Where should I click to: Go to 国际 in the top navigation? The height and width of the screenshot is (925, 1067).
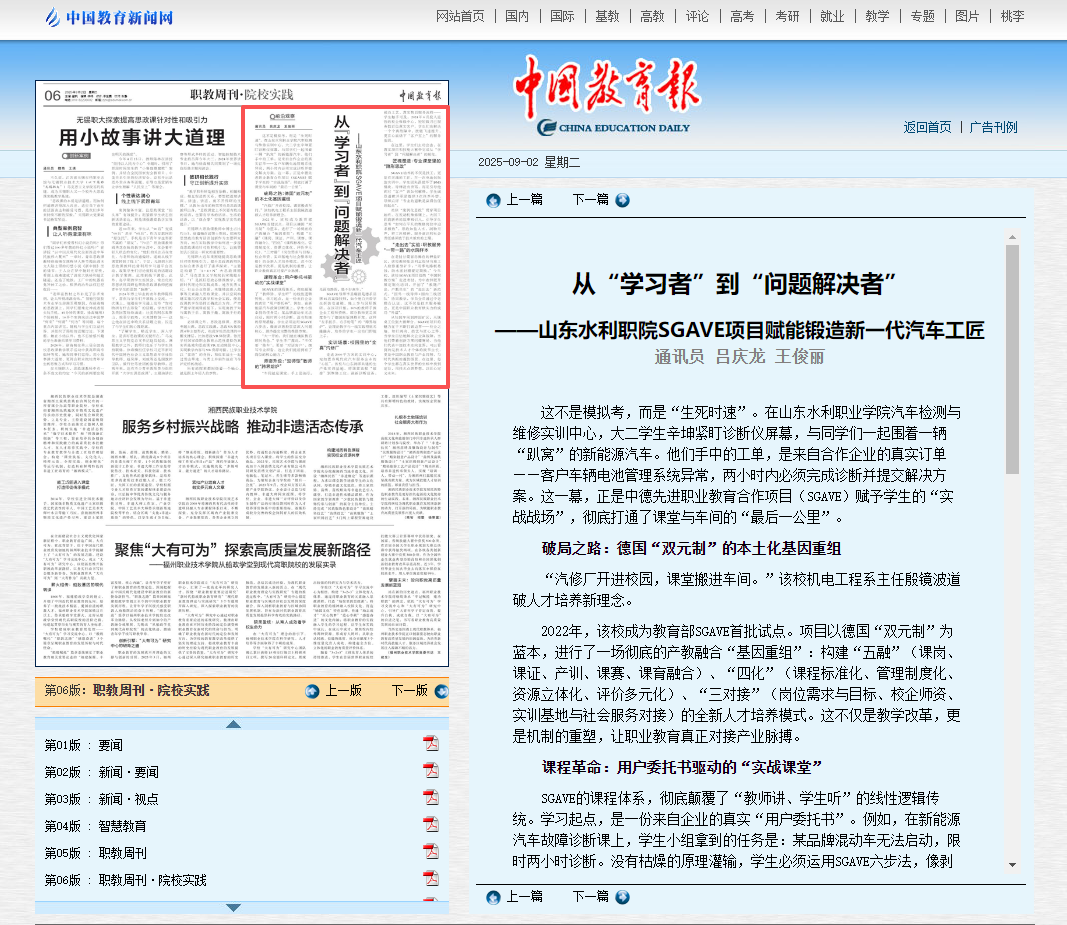point(562,16)
